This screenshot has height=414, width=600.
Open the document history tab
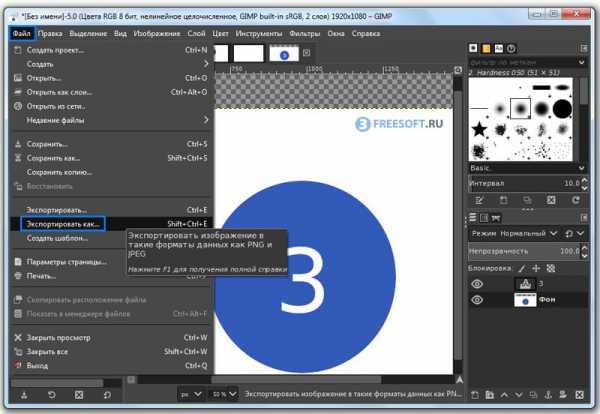point(511,48)
